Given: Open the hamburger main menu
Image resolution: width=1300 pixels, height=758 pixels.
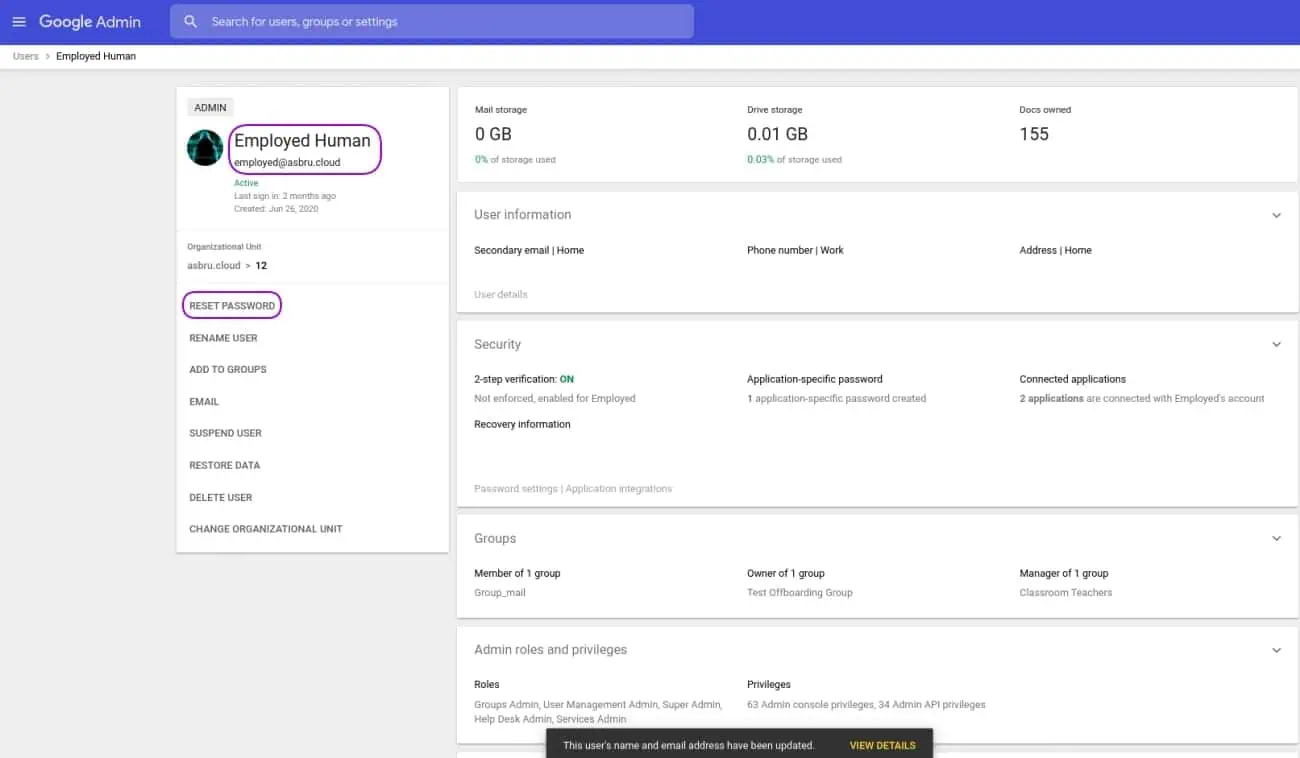Looking at the screenshot, I should pyautogui.click(x=19, y=21).
